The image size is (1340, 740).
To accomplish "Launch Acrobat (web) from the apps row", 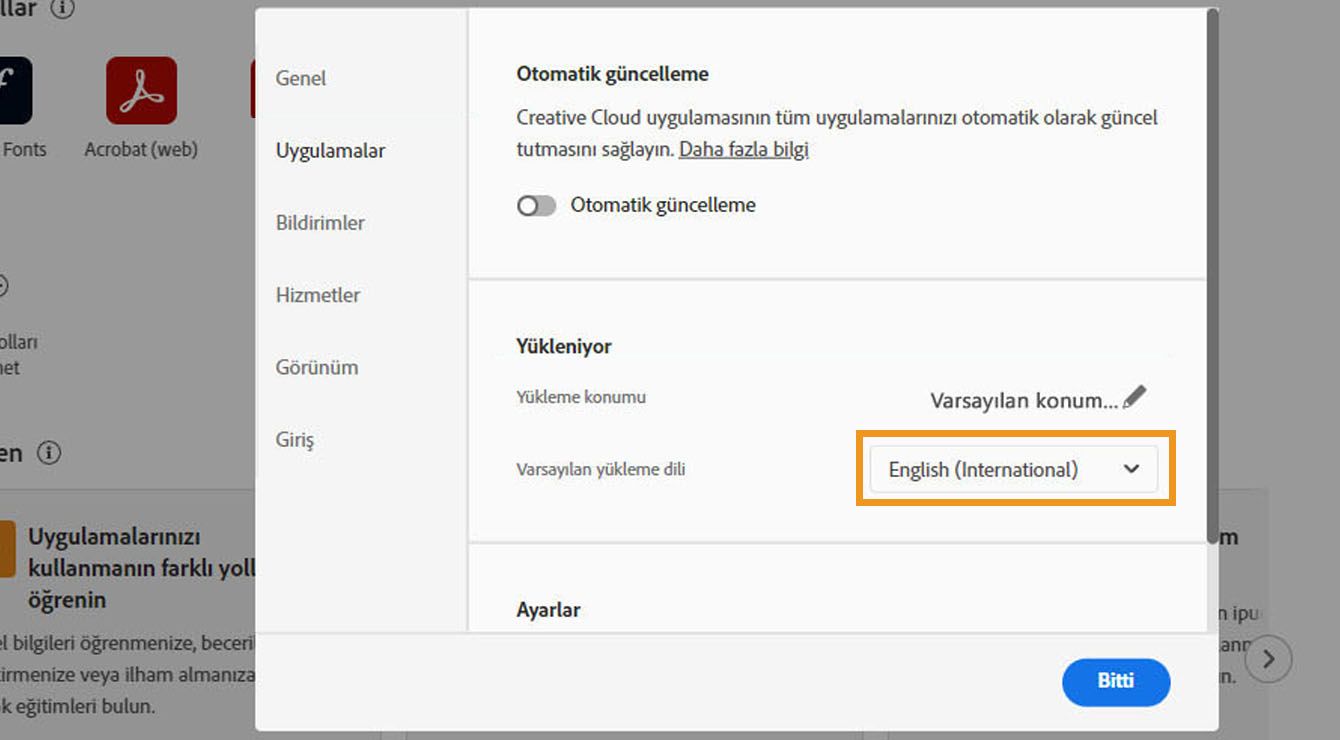I will click(x=140, y=88).
